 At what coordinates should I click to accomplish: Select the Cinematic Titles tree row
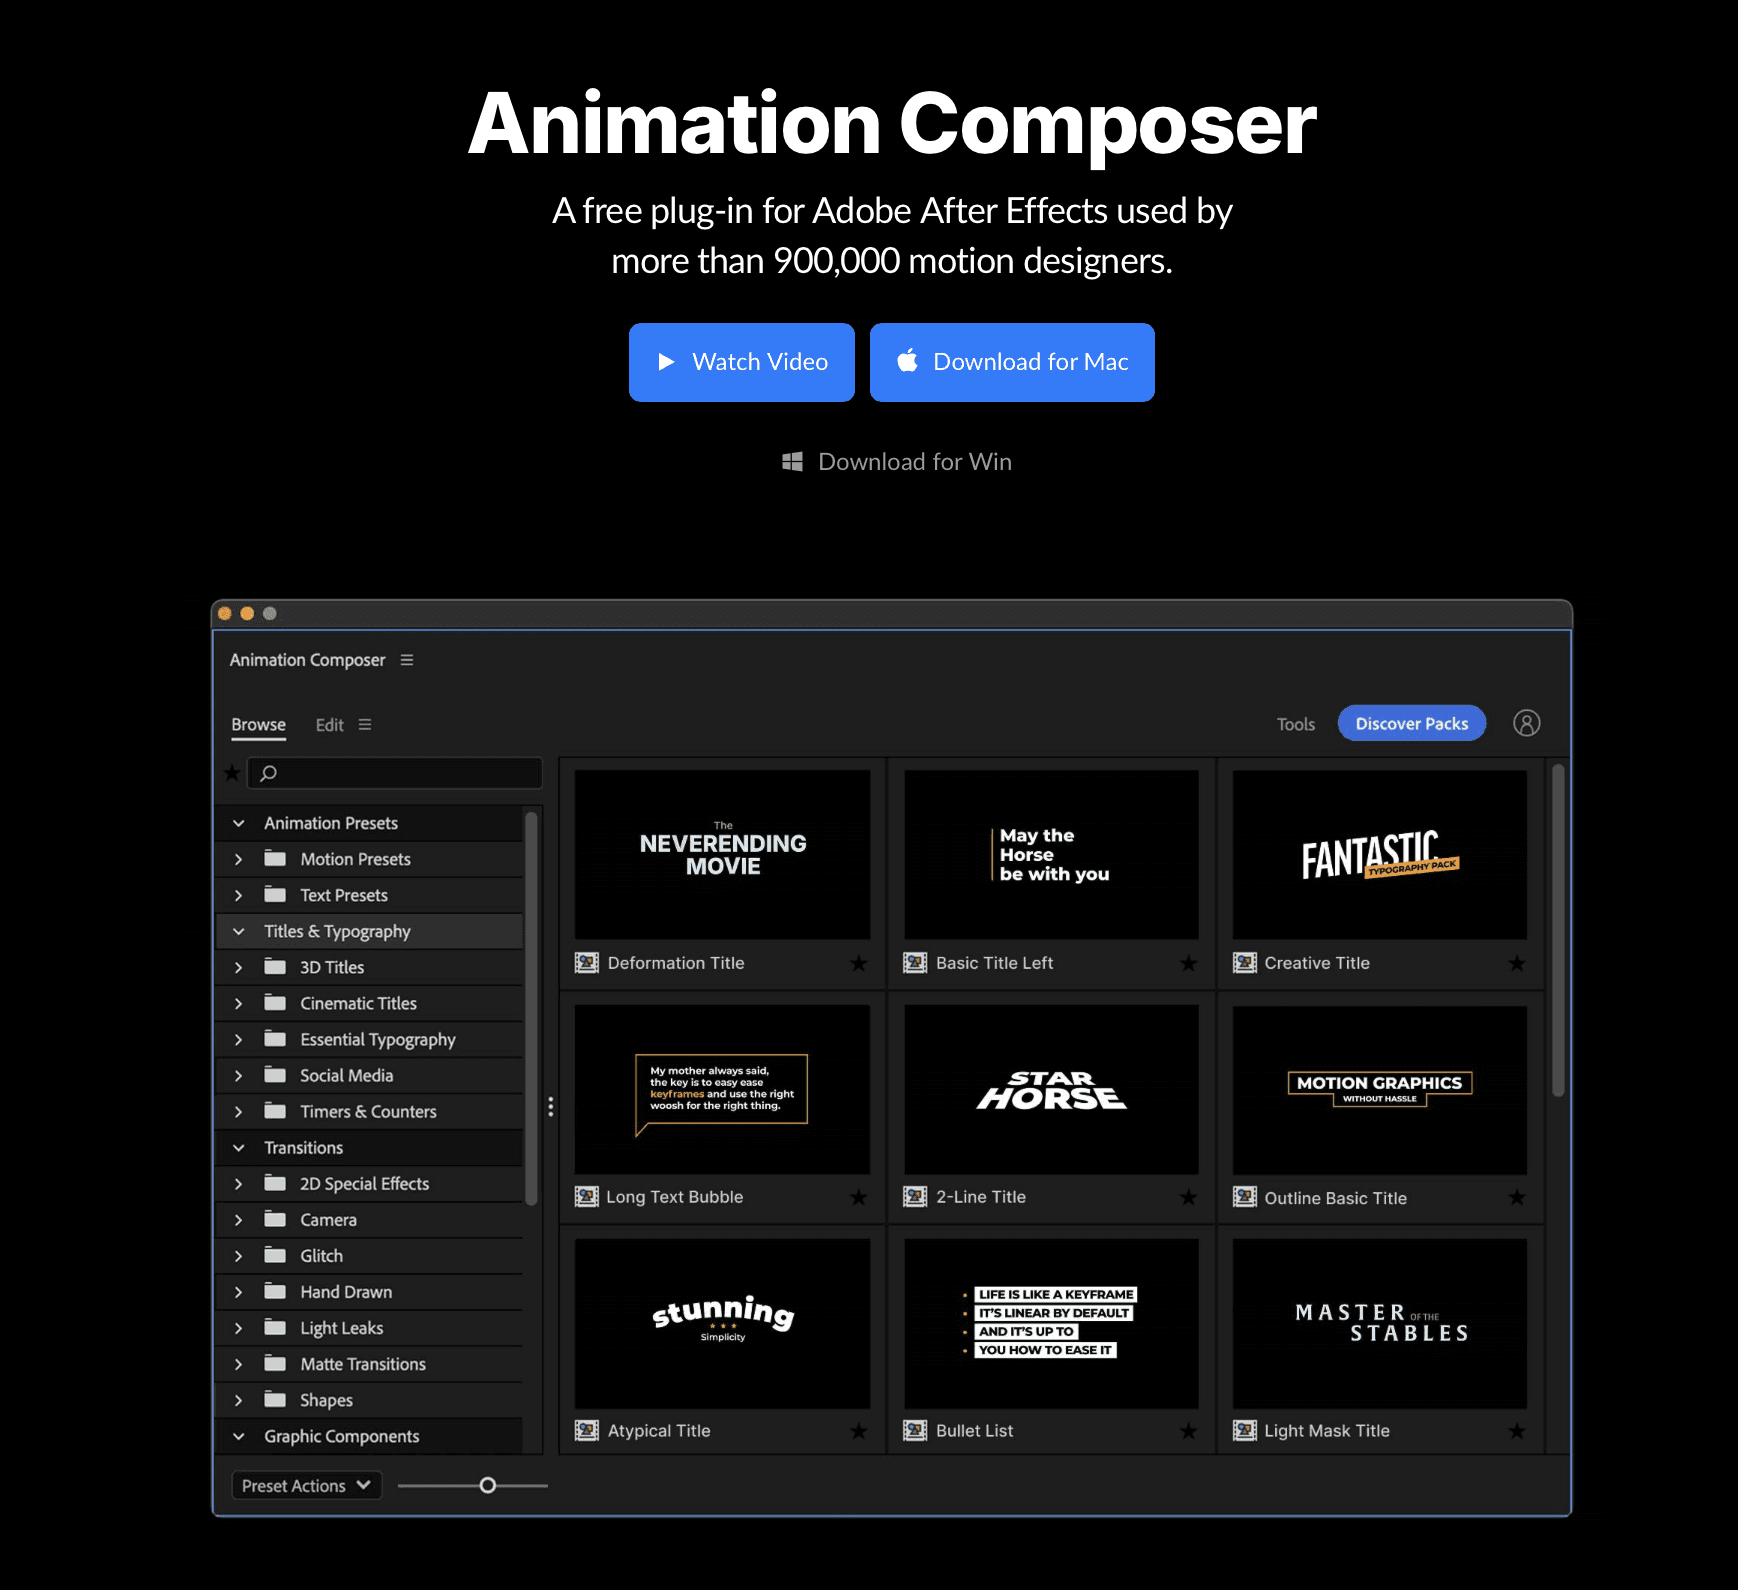point(369,1003)
